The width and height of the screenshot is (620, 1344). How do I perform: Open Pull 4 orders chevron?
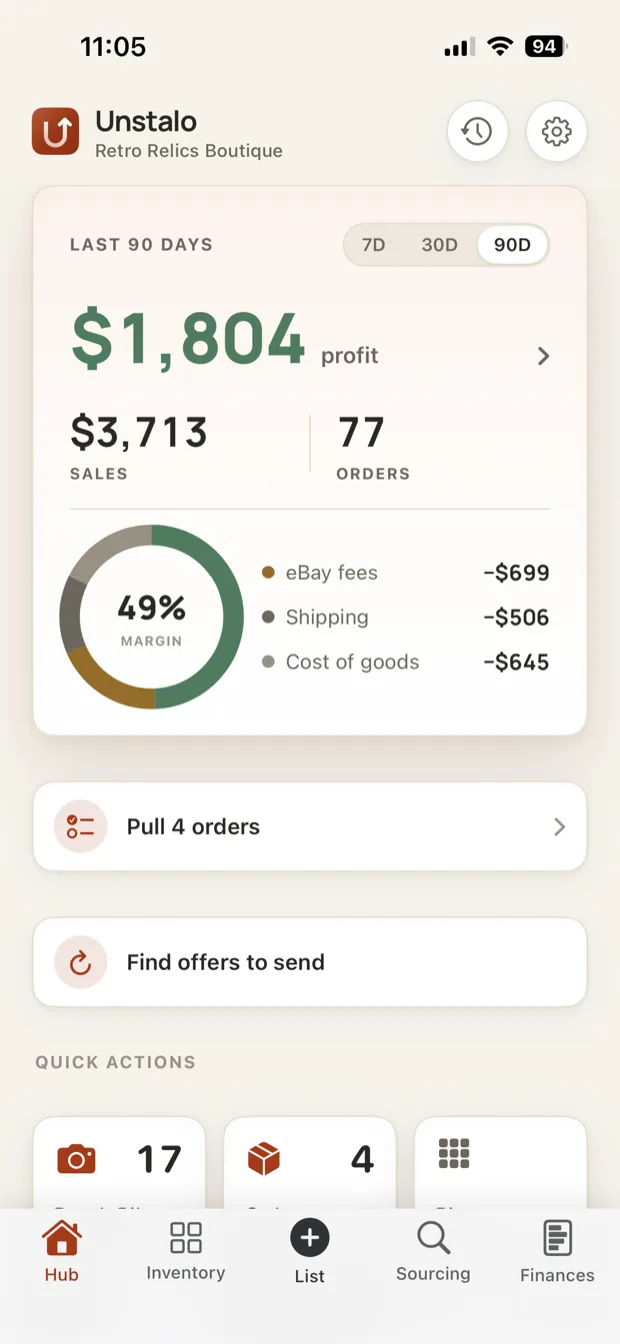point(559,827)
